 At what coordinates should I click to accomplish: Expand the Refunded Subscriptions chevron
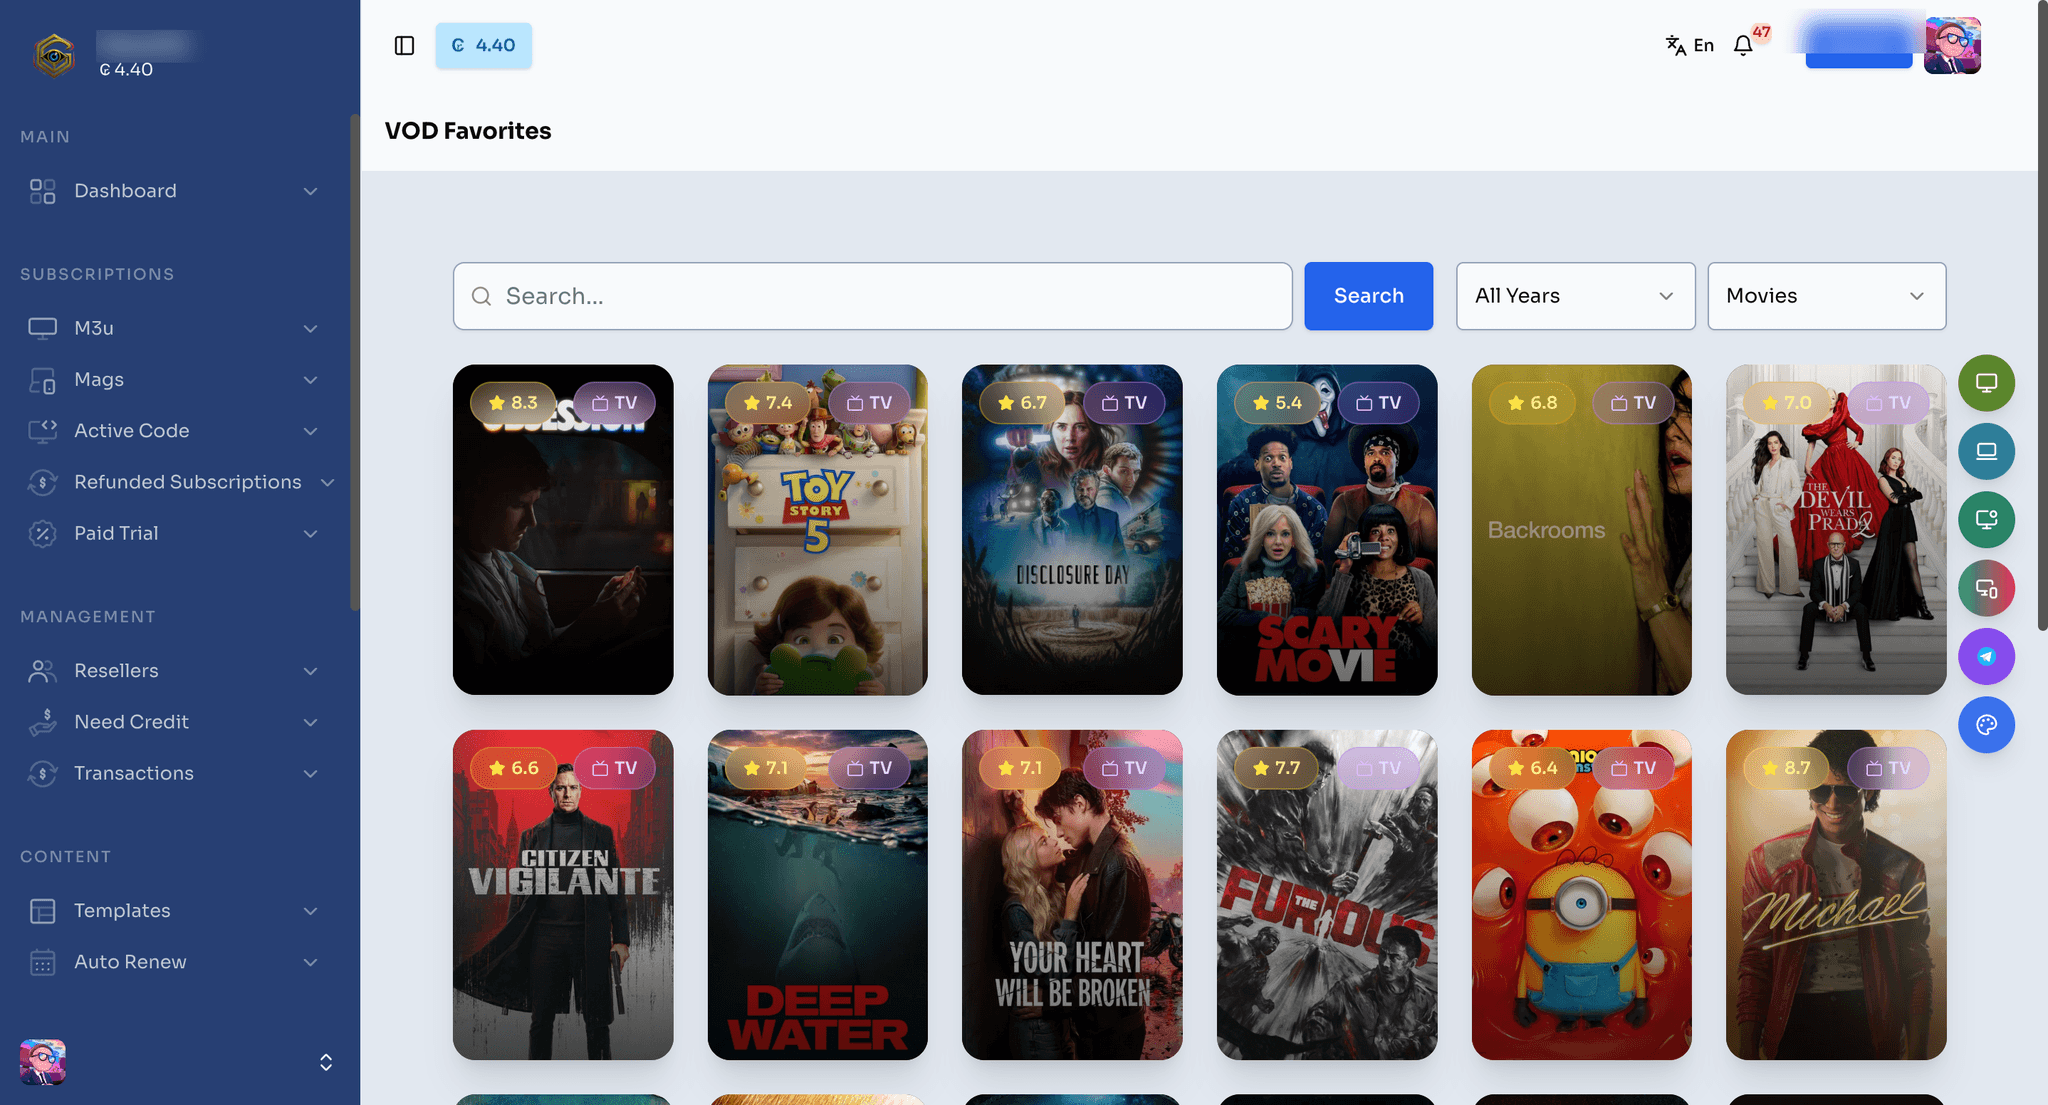[x=327, y=482]
